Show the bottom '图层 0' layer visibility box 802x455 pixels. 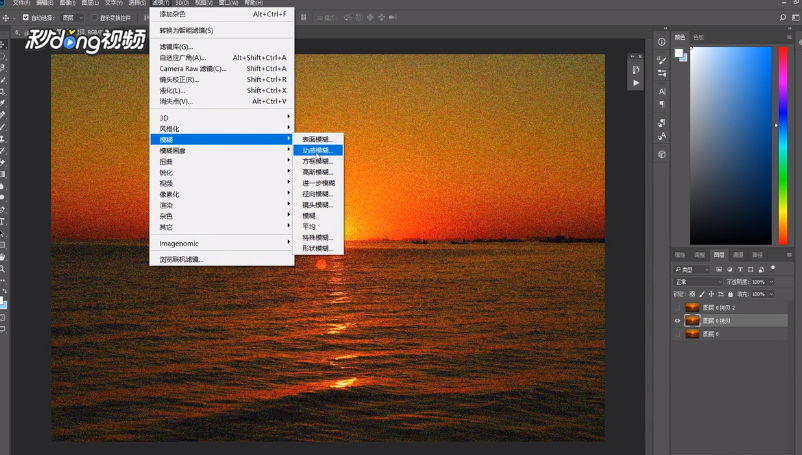[x=678, y=334]
